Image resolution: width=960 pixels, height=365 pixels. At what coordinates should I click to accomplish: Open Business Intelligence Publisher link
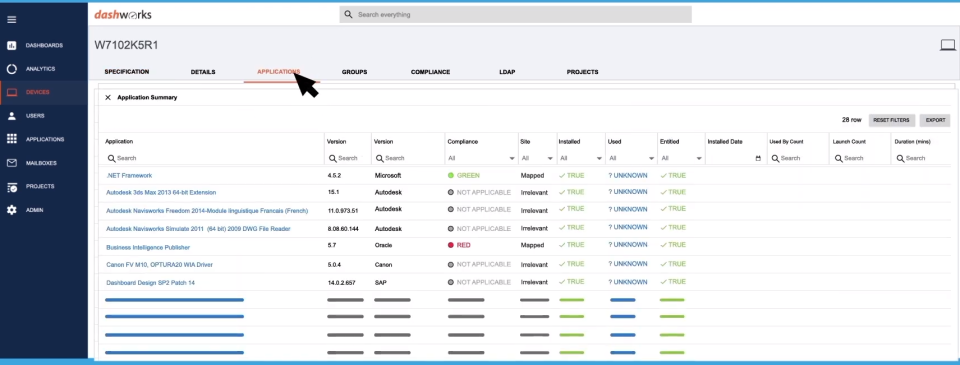coord(148,247)
